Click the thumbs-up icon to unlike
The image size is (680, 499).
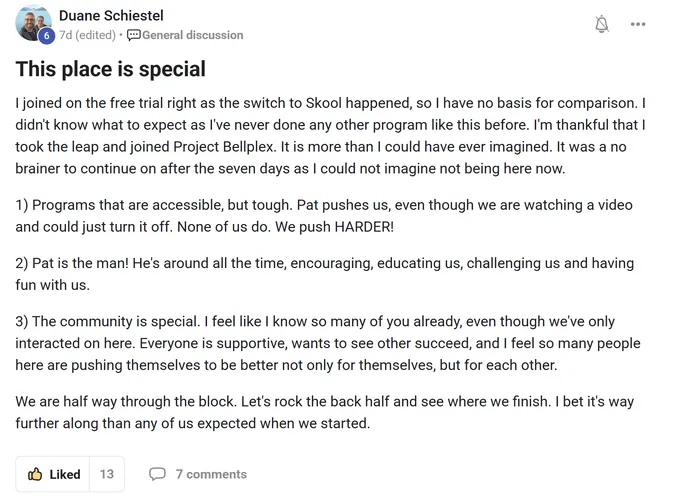[x=36, y=474]
